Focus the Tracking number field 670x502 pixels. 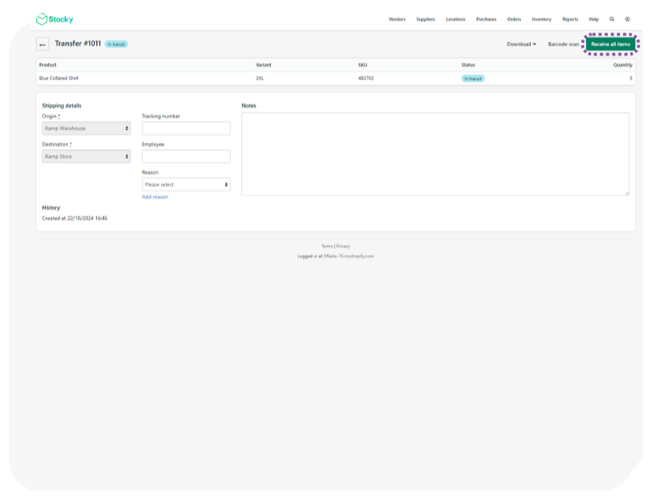tap(186, 128)
